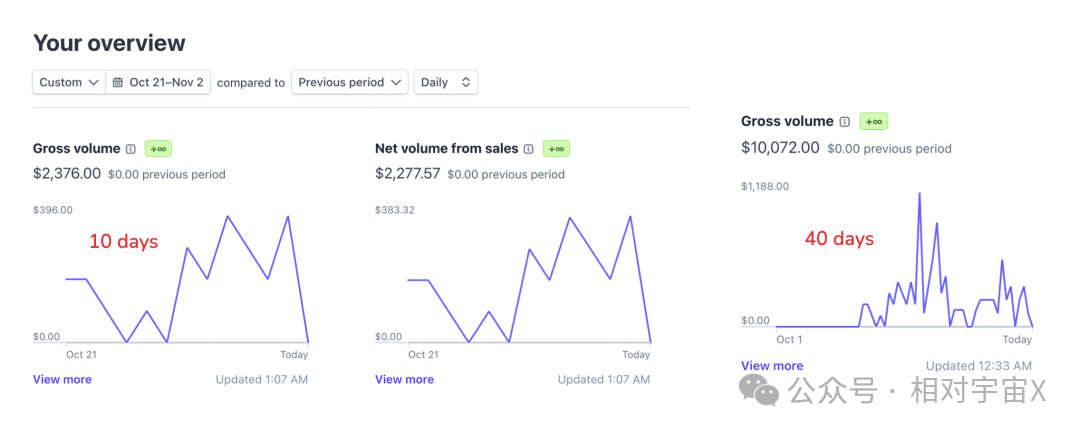The image size is (1080, 433).
Task: Follow View more under Net volume chart
Action: coord(404,380)
